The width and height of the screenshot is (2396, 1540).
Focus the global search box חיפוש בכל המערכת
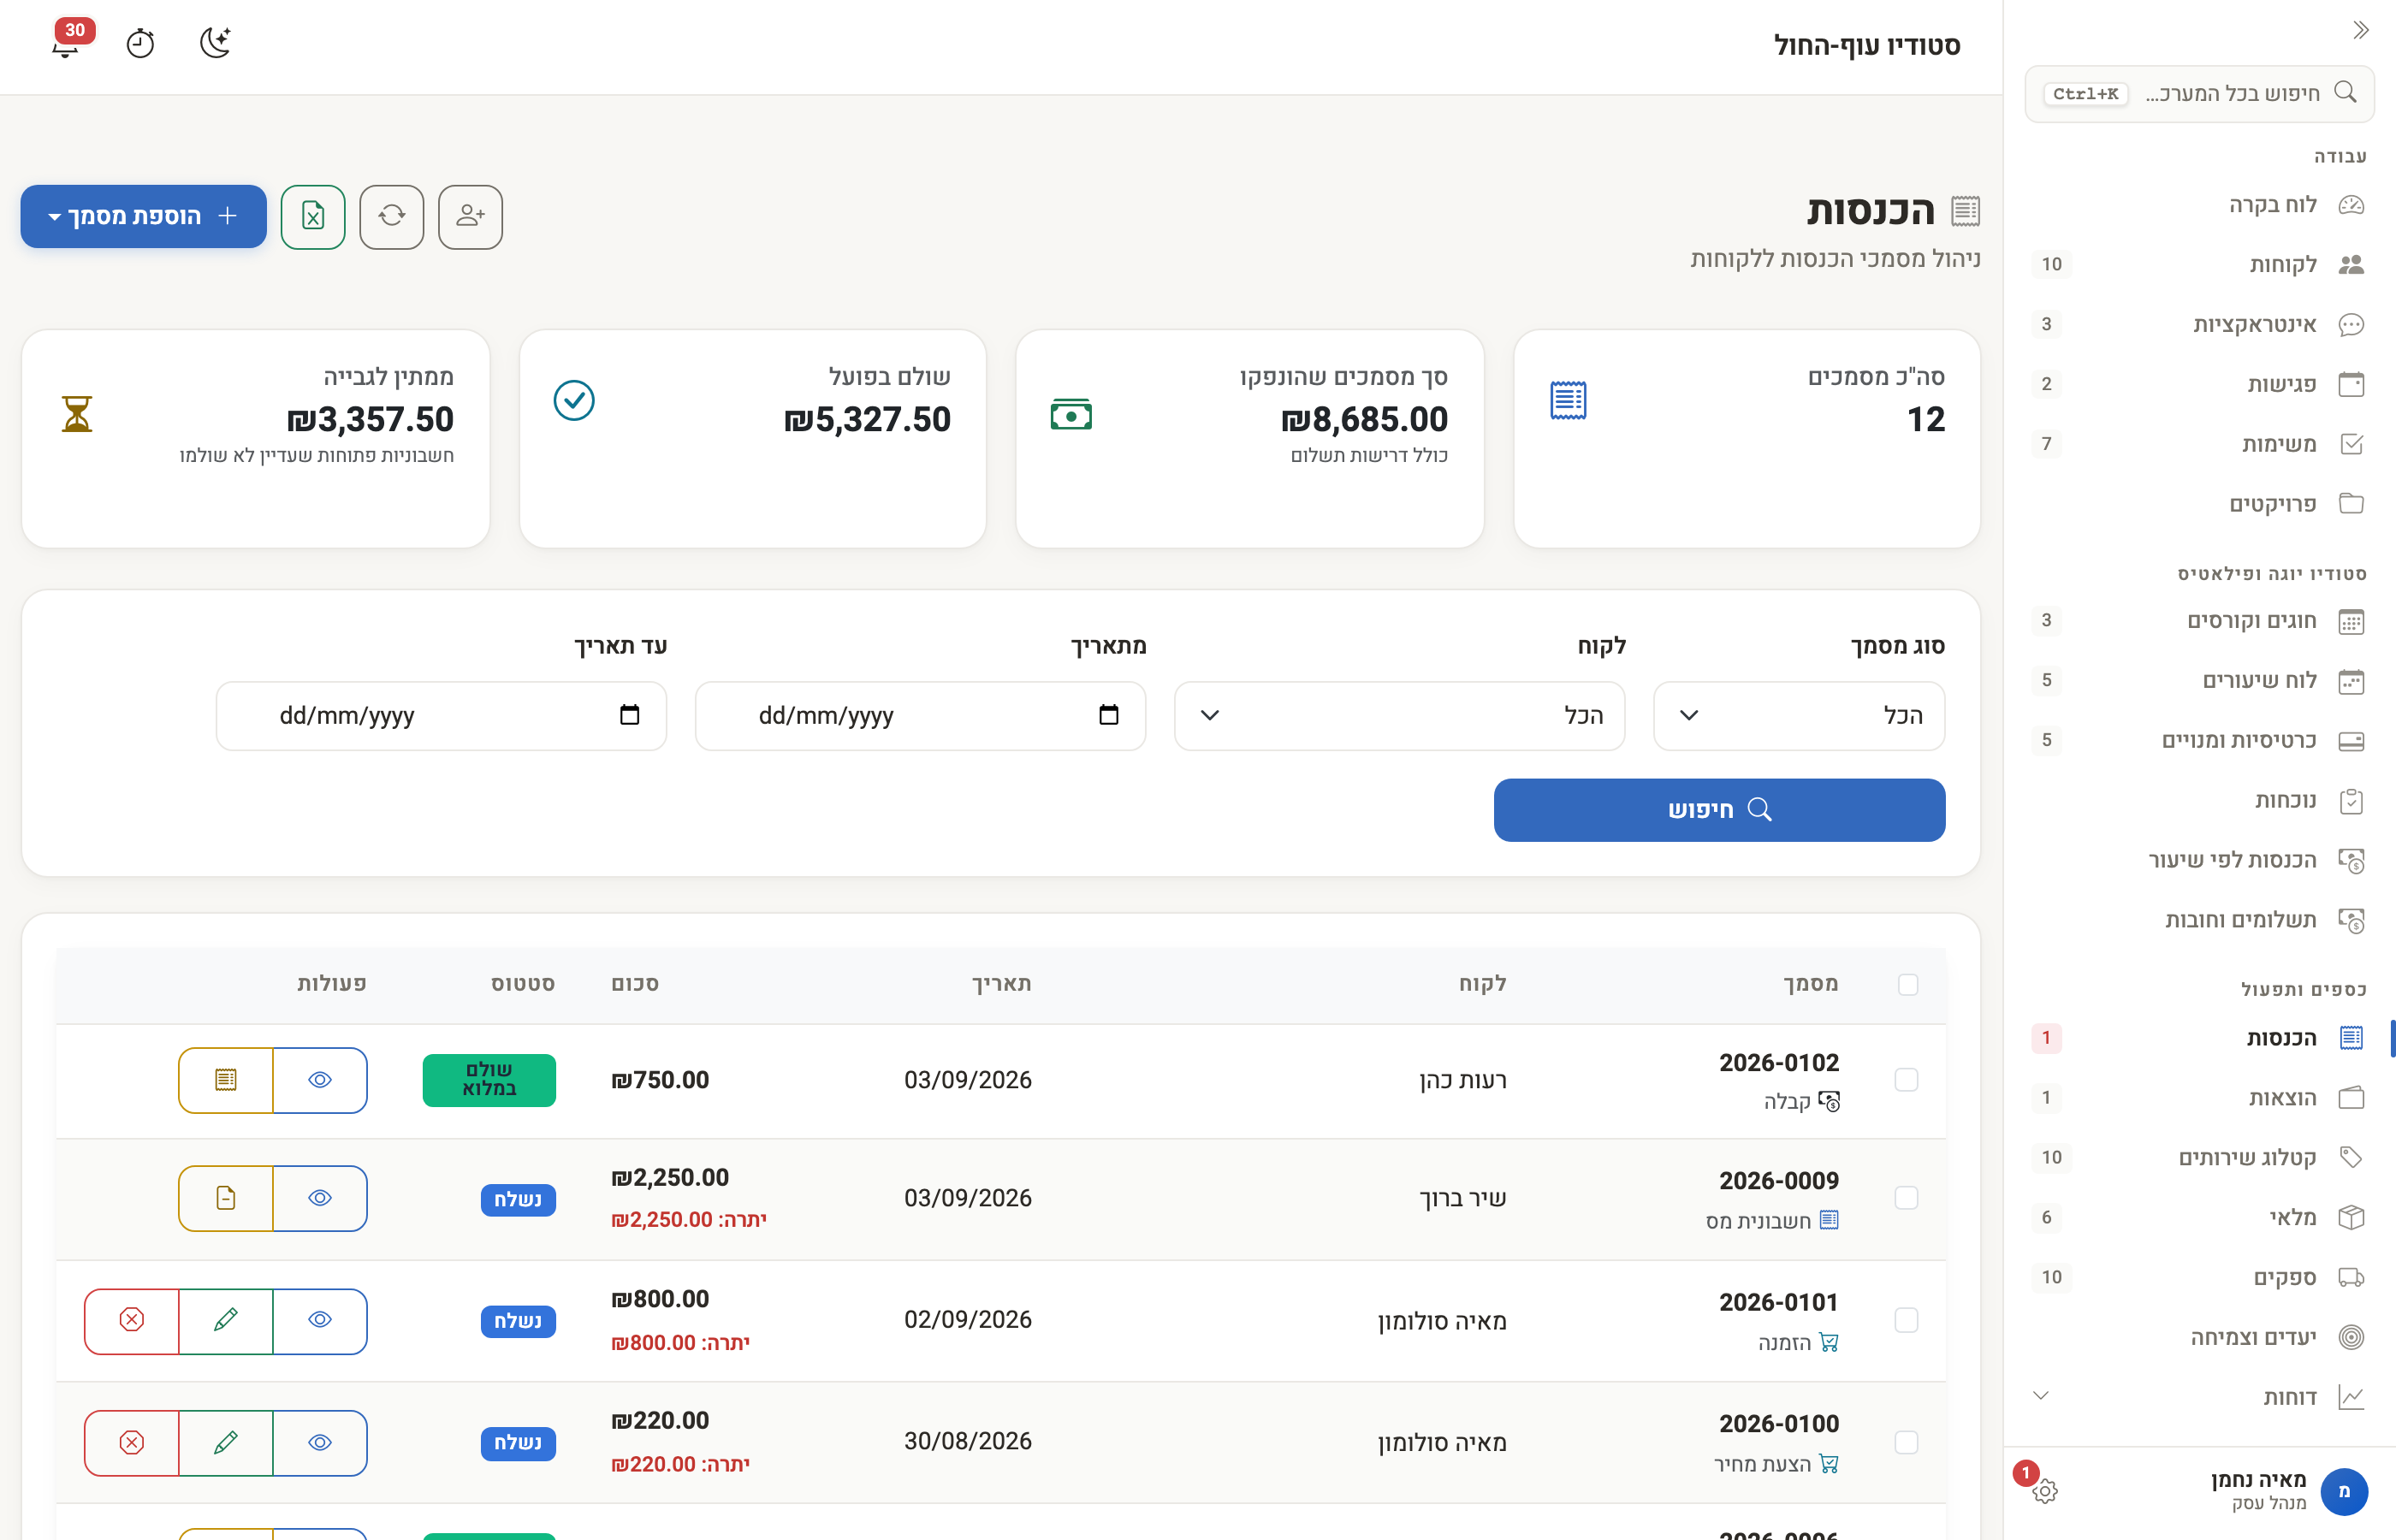coord(2198,94)
